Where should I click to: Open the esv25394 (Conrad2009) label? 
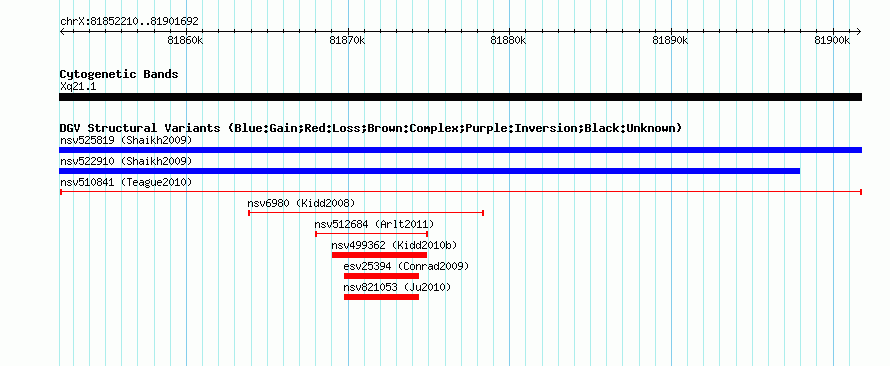click(406, 266)
